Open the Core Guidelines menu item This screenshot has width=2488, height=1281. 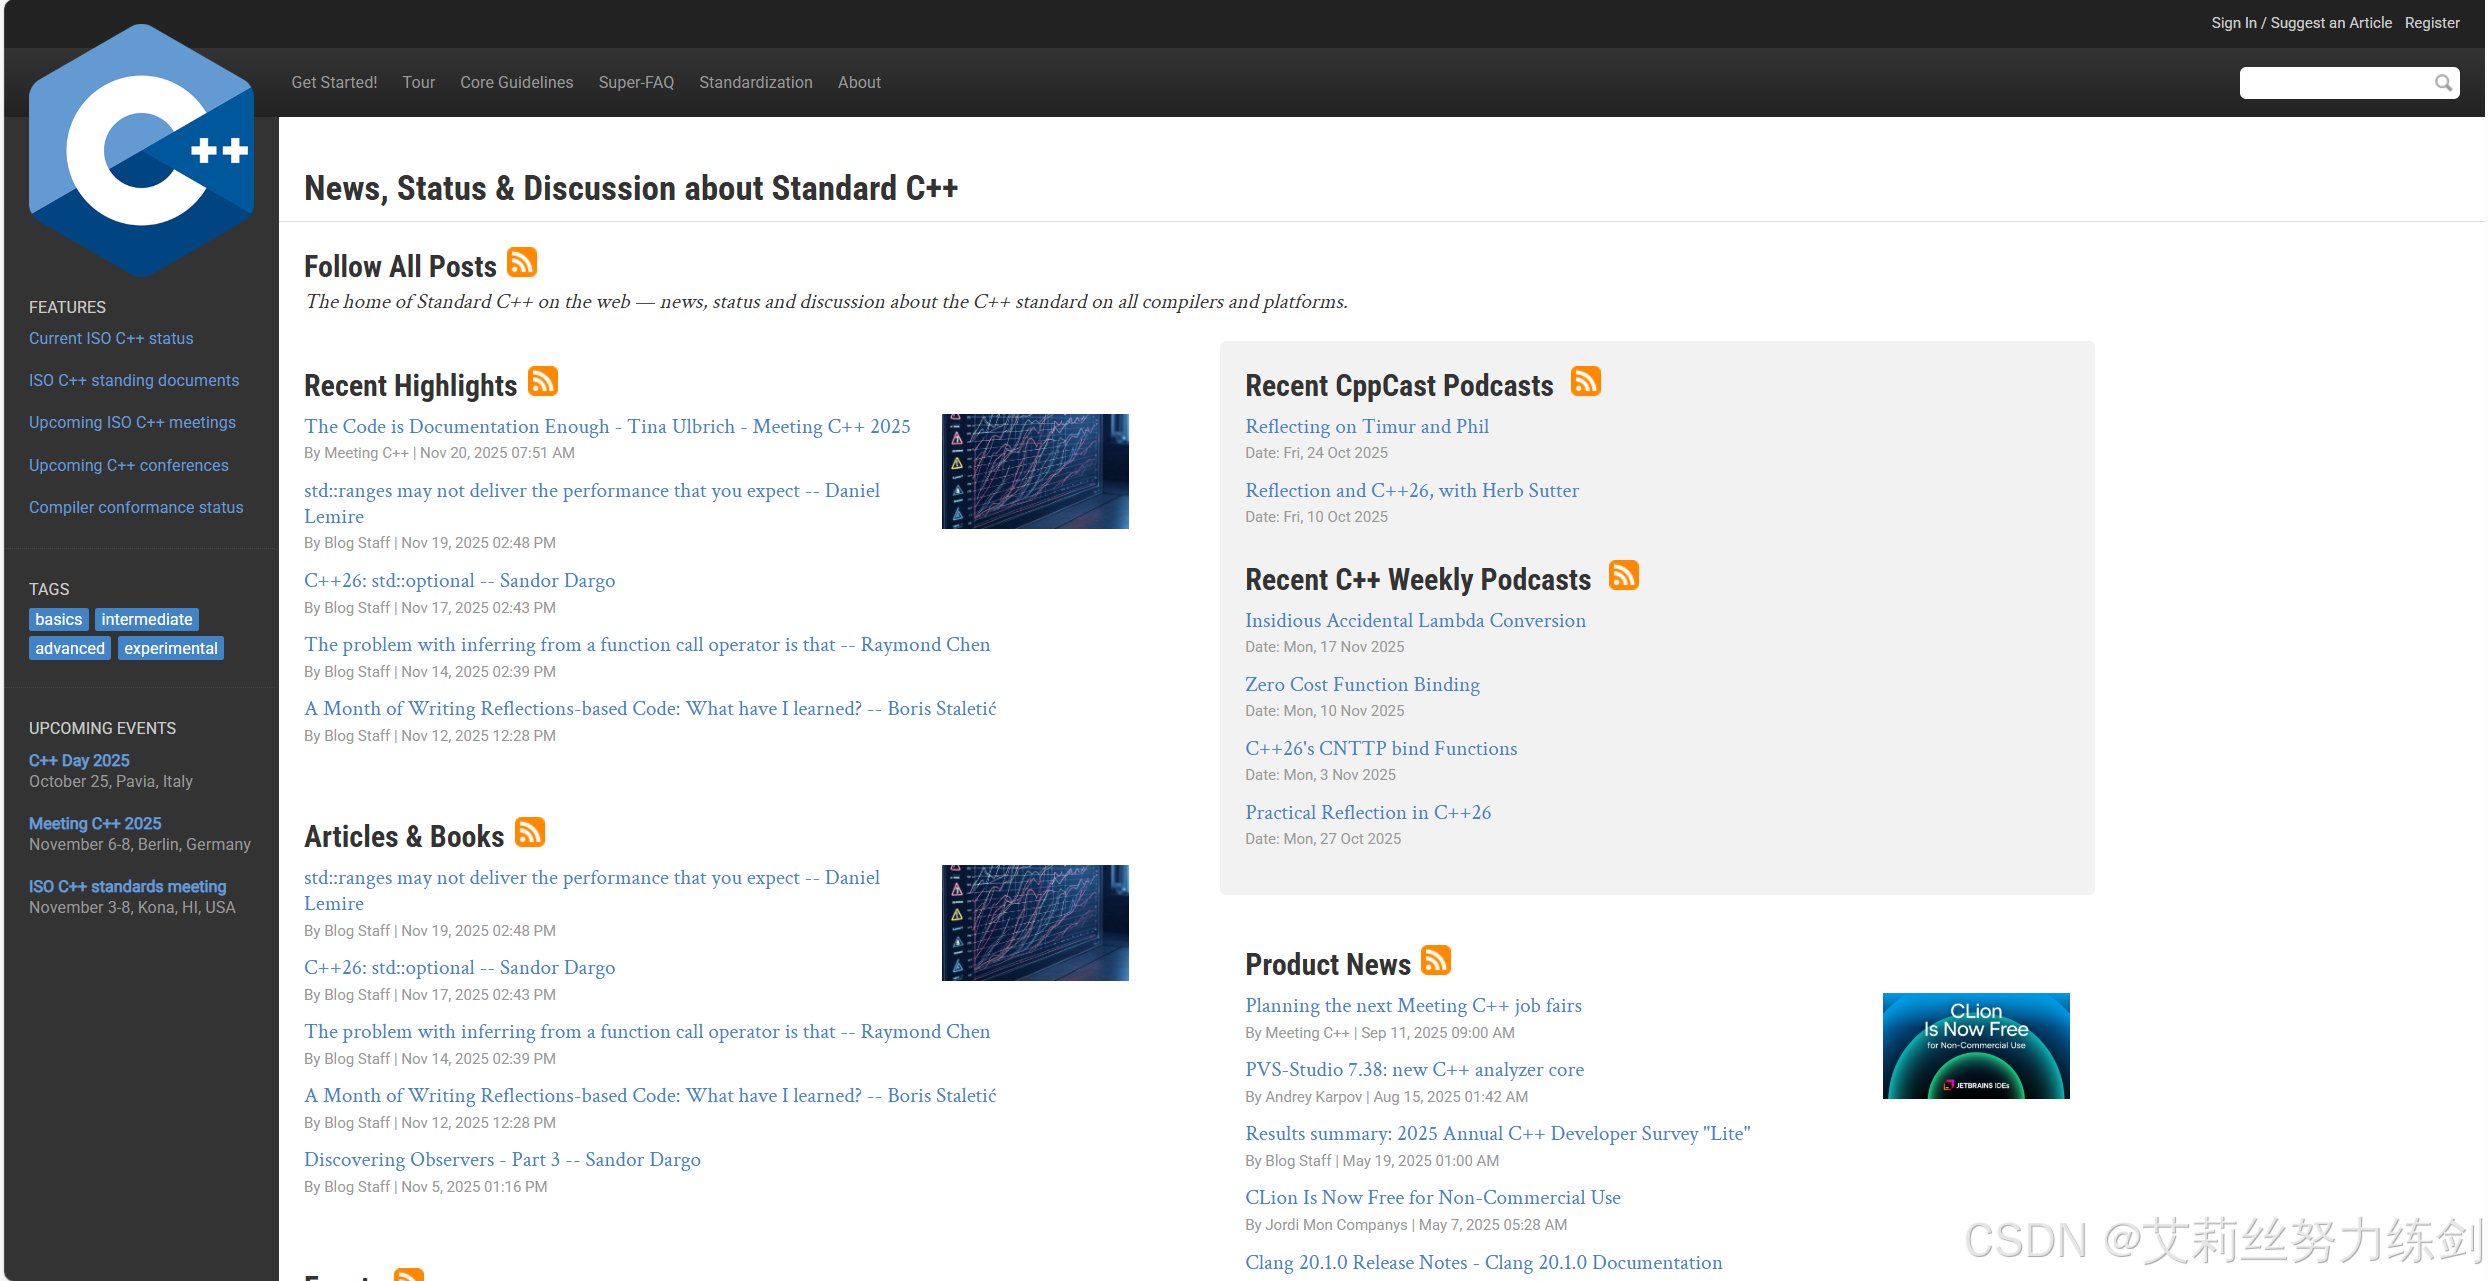tap(516, 82)
